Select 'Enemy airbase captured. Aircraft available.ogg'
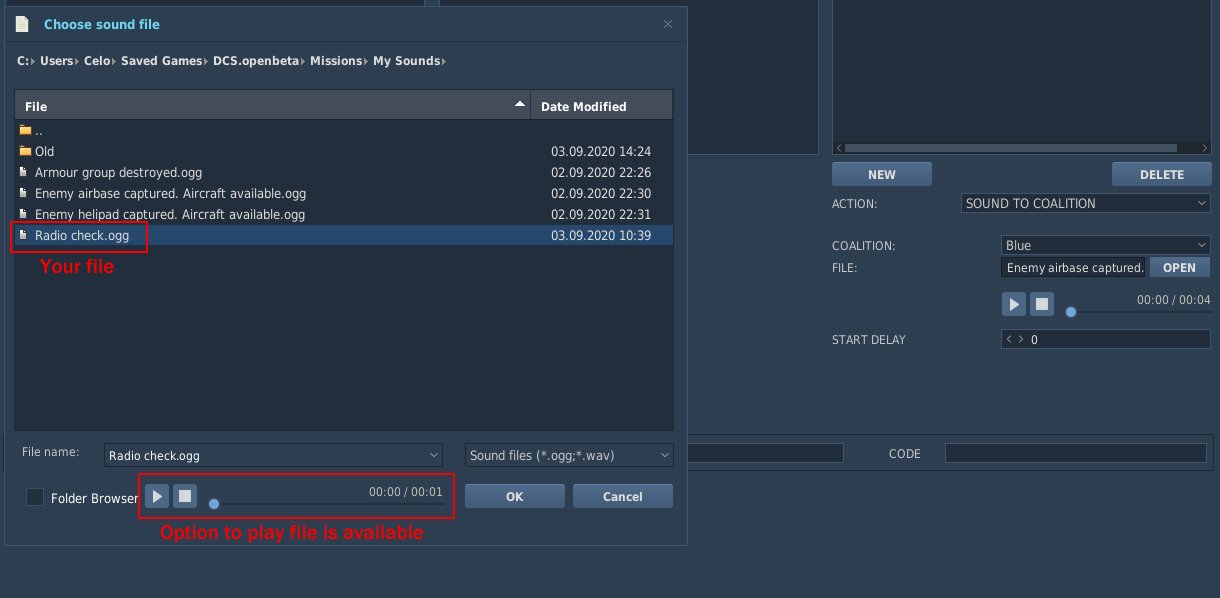Screen dimensions: 1220x598 [170, 194]
